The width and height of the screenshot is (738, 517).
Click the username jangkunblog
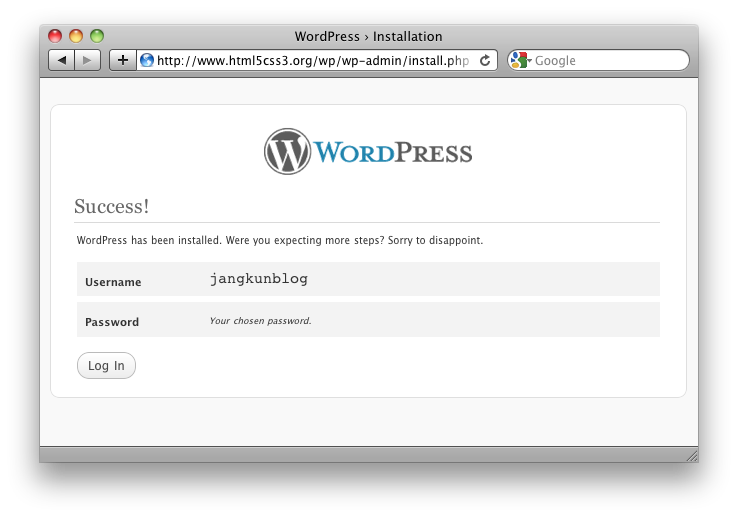tap(259, 279)
